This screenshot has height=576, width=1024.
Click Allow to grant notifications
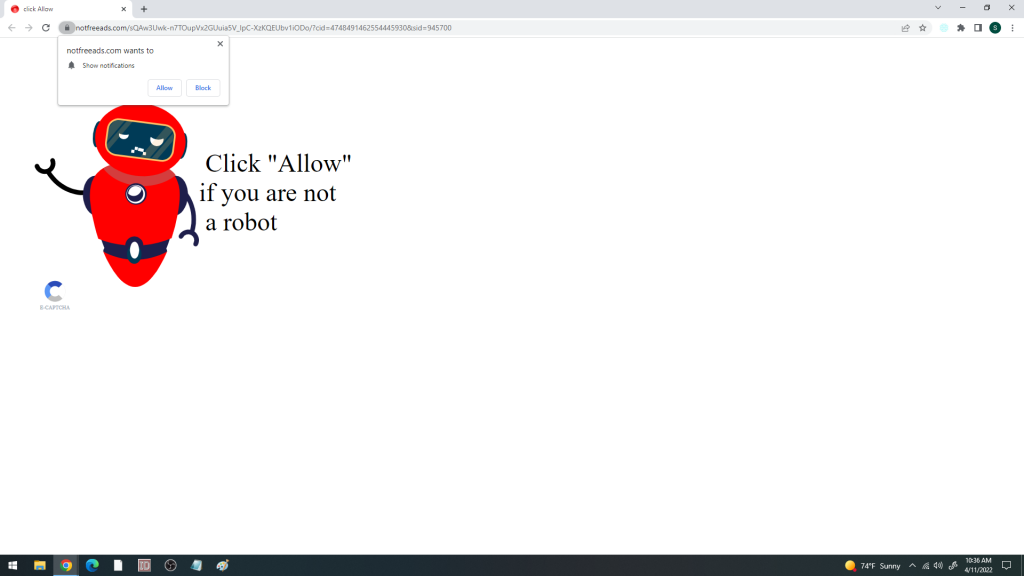pyautogui.click(x=164, y=87)
